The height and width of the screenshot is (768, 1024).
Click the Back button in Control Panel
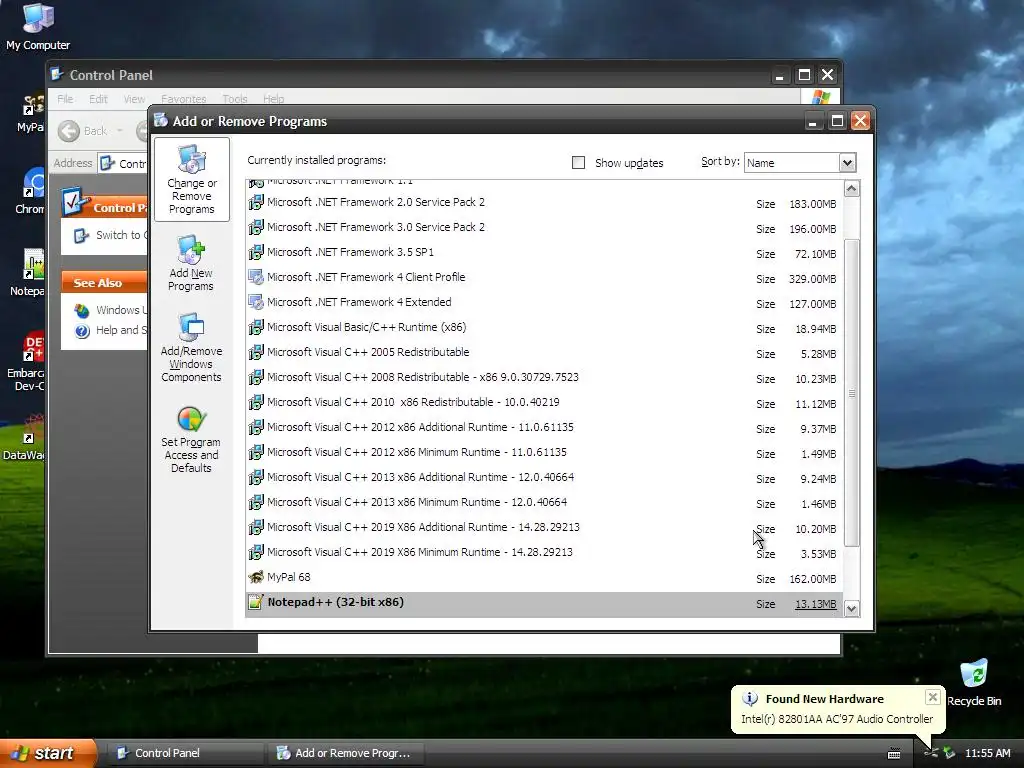pyautogui.click(x=83, y=131)
